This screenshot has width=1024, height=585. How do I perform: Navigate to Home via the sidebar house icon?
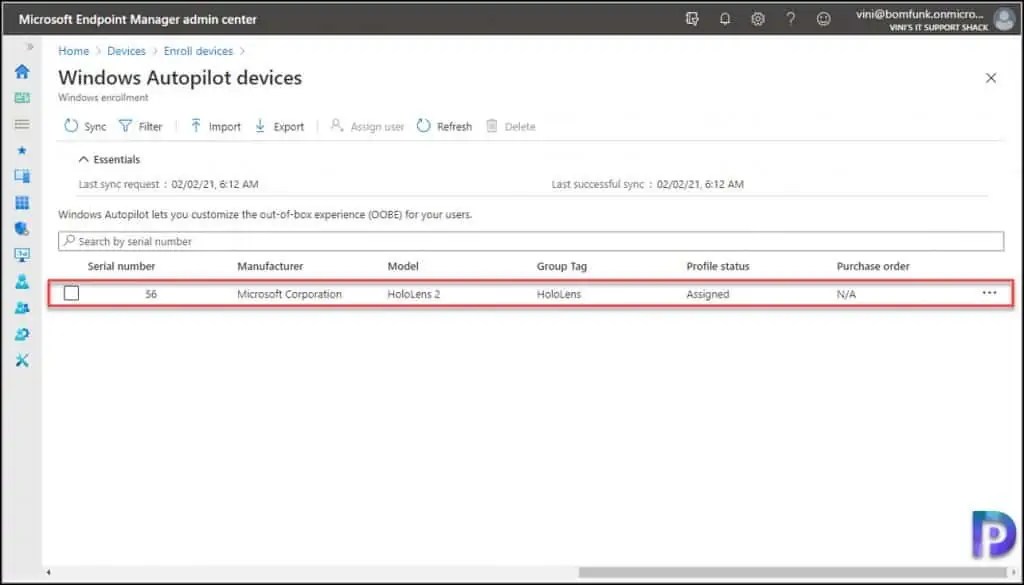[22, 71]
